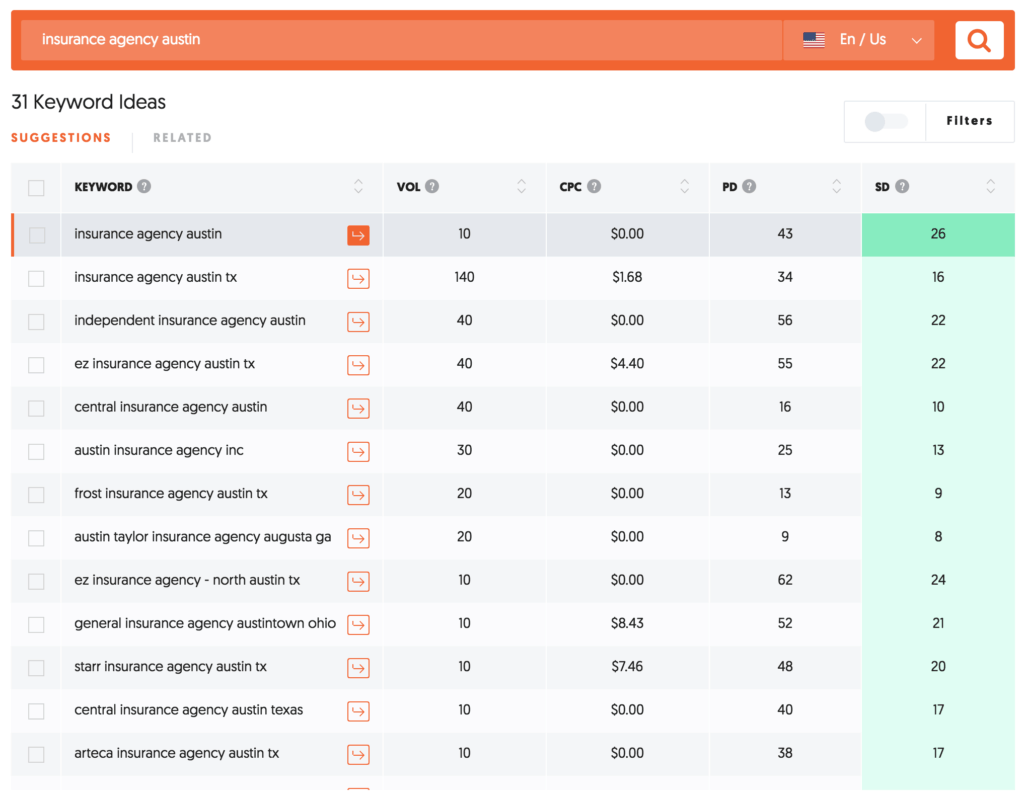Open arrow icon for arteca insurance agency austin tx
The image size is (1024, 799).
358,755
